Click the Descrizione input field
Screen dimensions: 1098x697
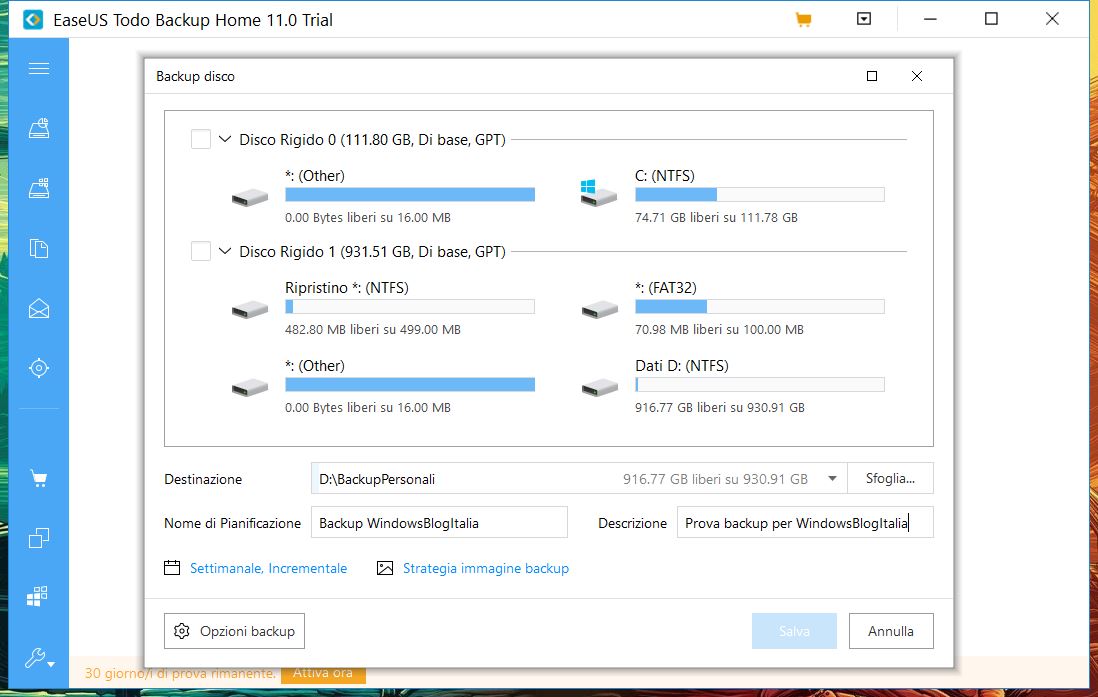point(805,523)
